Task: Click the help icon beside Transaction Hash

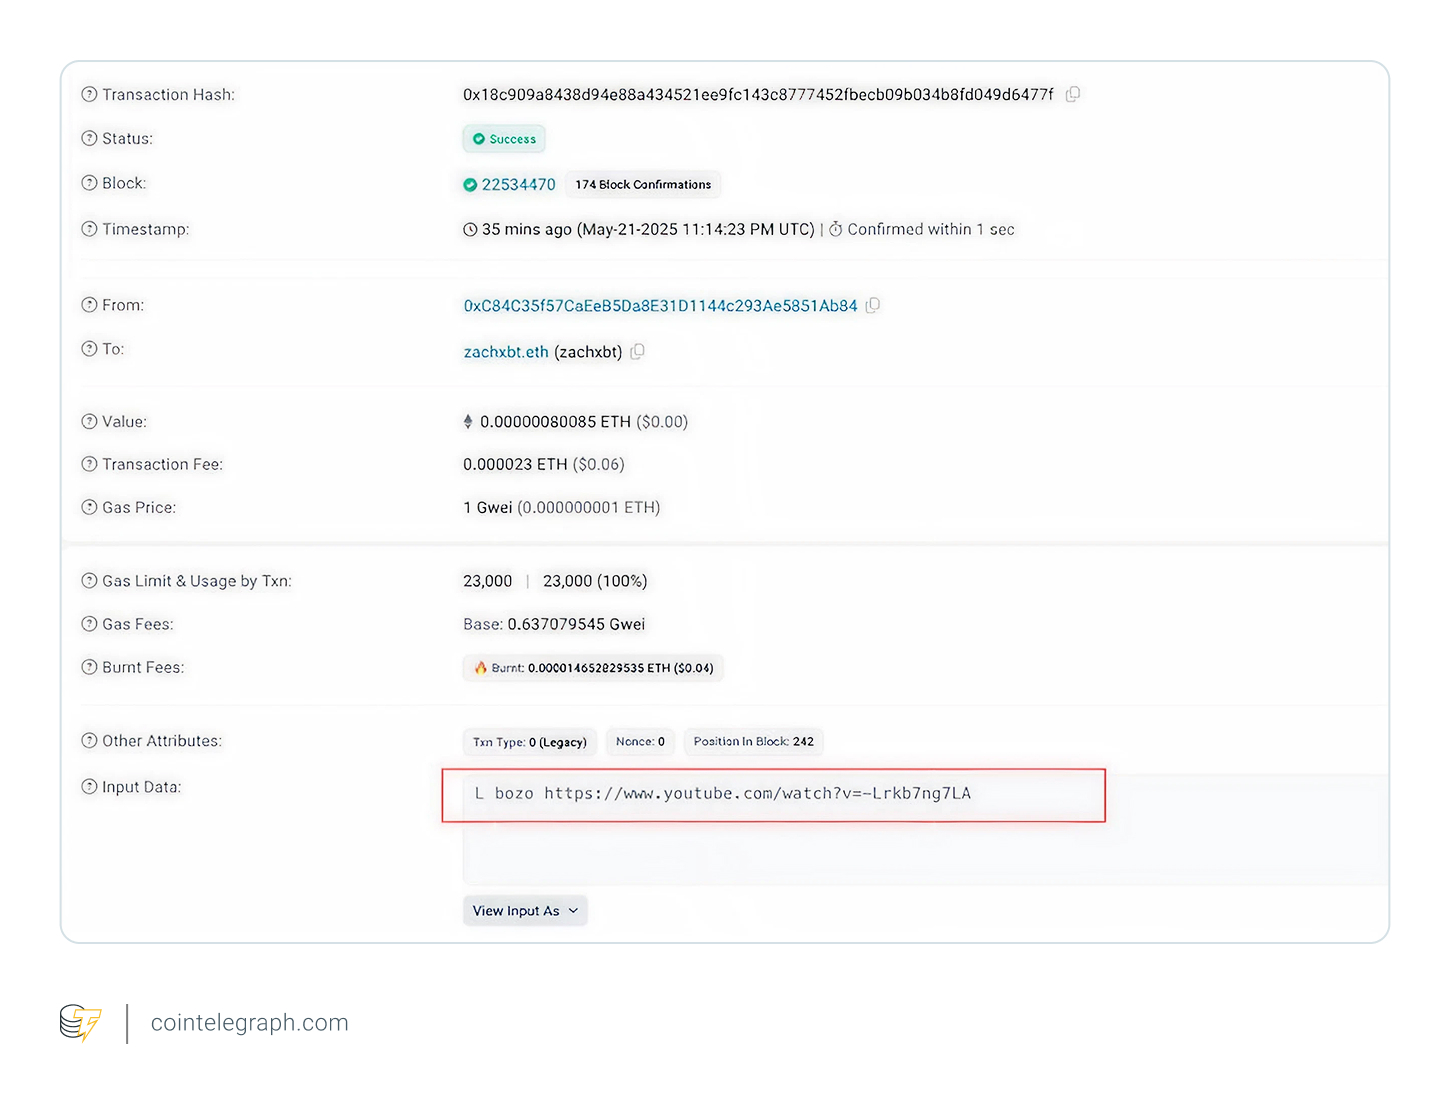Action: point(88,93)
